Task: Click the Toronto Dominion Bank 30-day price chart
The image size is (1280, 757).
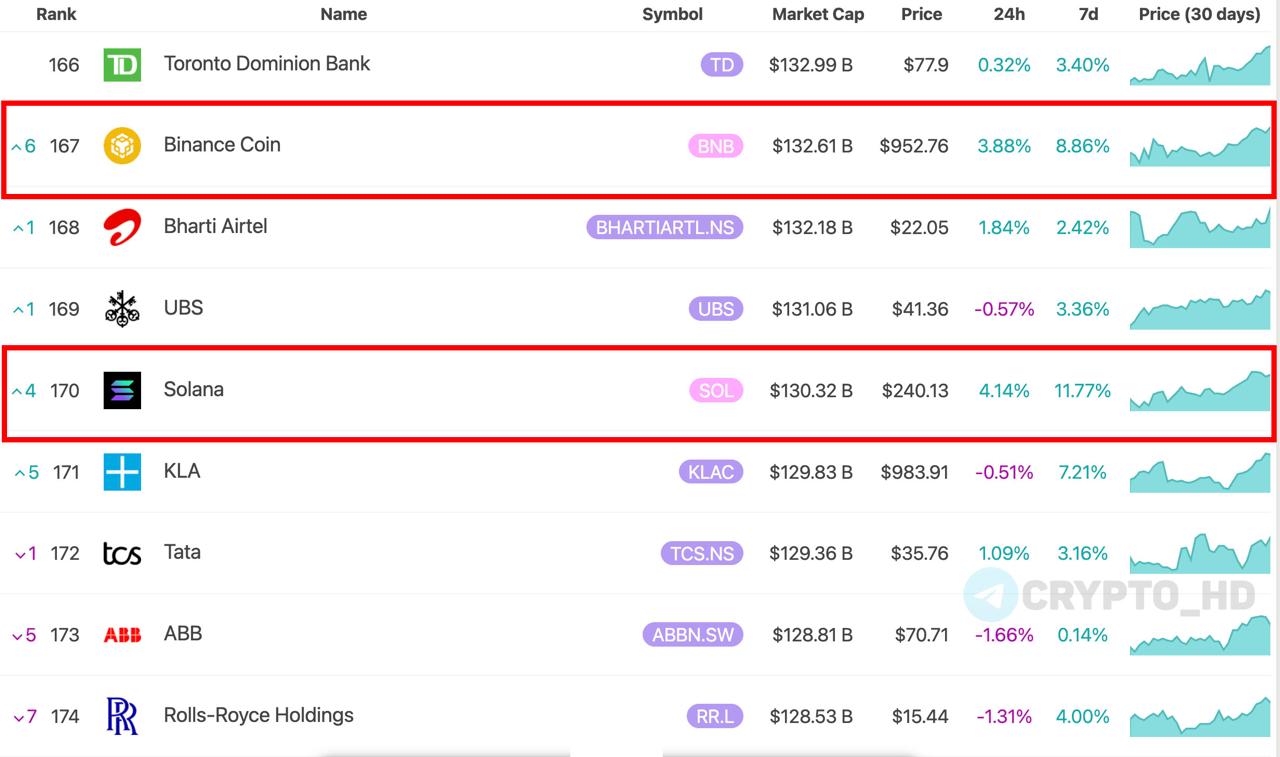Action: pyautogui.click(x=1200, y=65)
